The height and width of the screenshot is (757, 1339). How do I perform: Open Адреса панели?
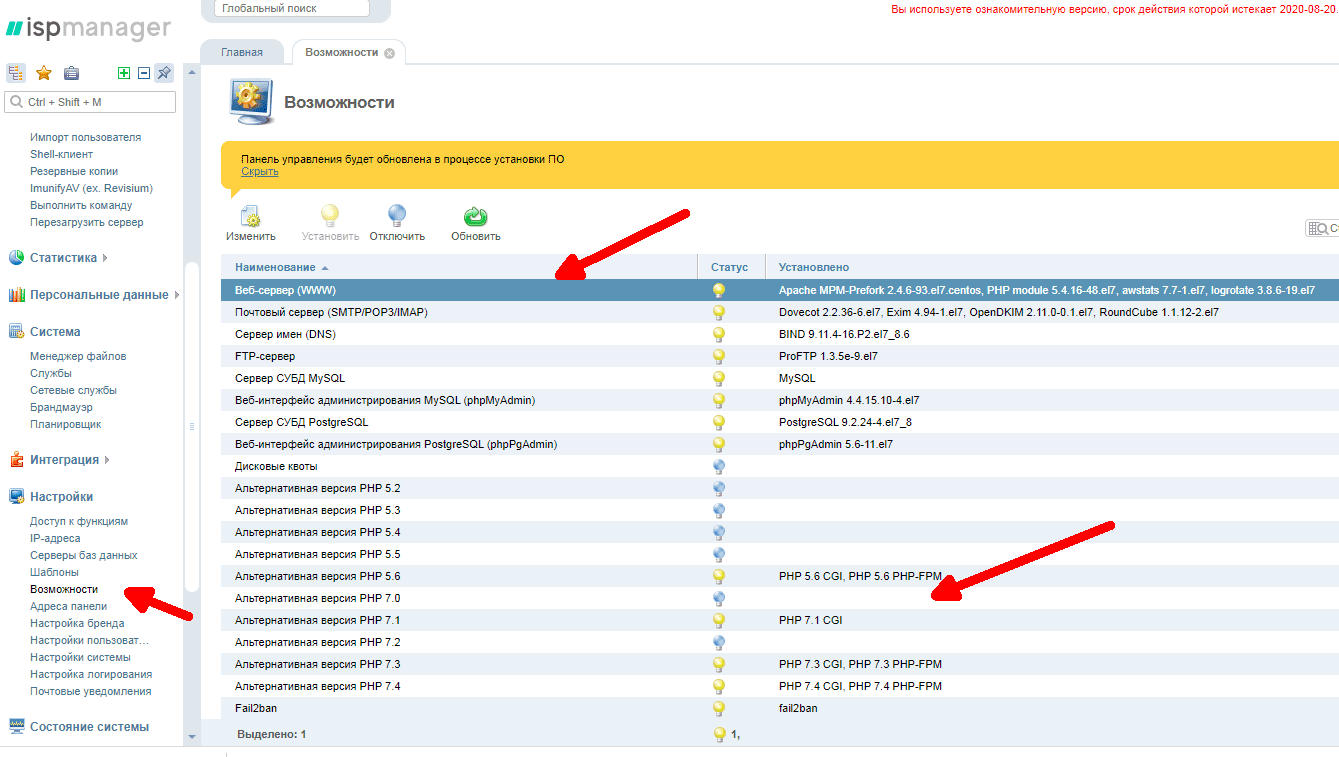click(x=68, y=606)
